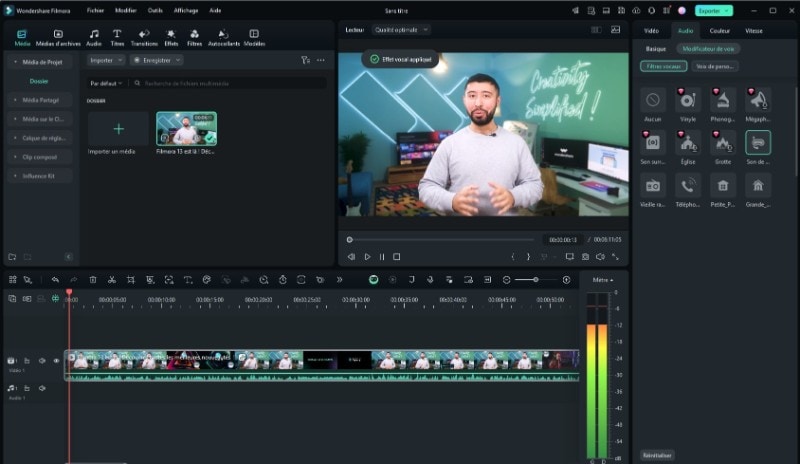
Task: Select the timeline crop tool
Action: 131,280
